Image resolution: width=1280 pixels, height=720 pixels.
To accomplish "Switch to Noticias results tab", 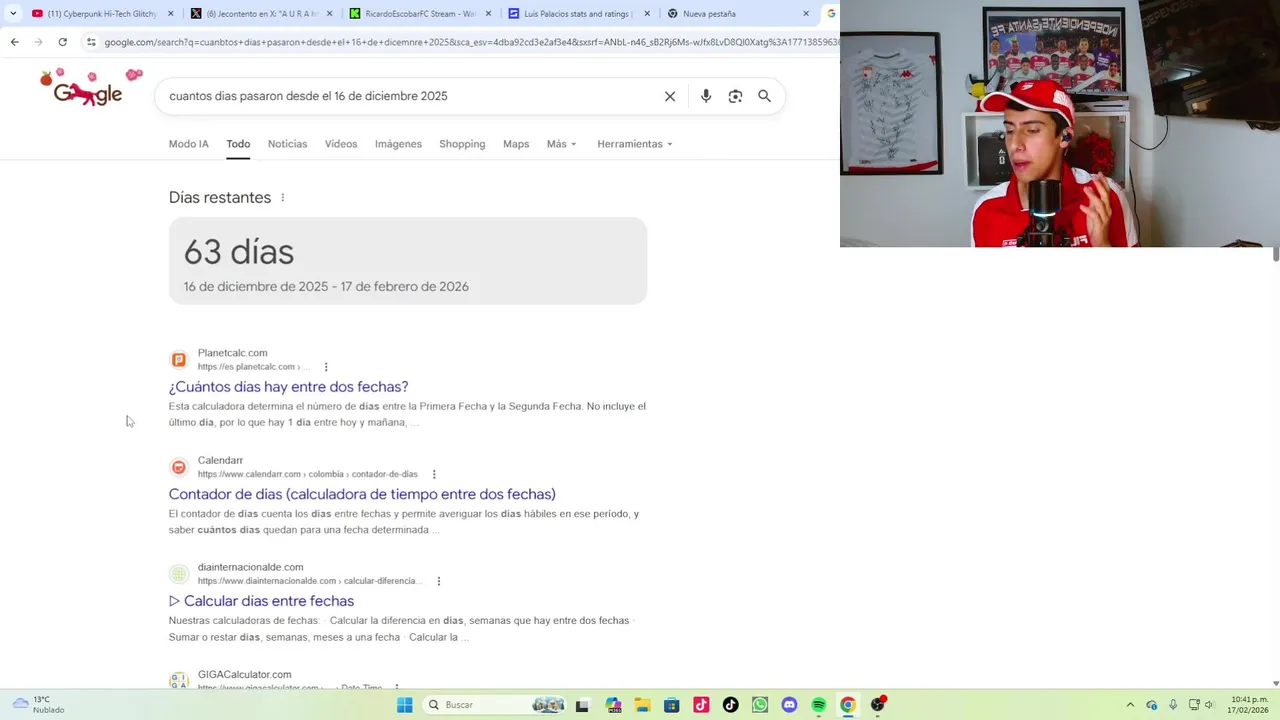I will pos(288,144).
